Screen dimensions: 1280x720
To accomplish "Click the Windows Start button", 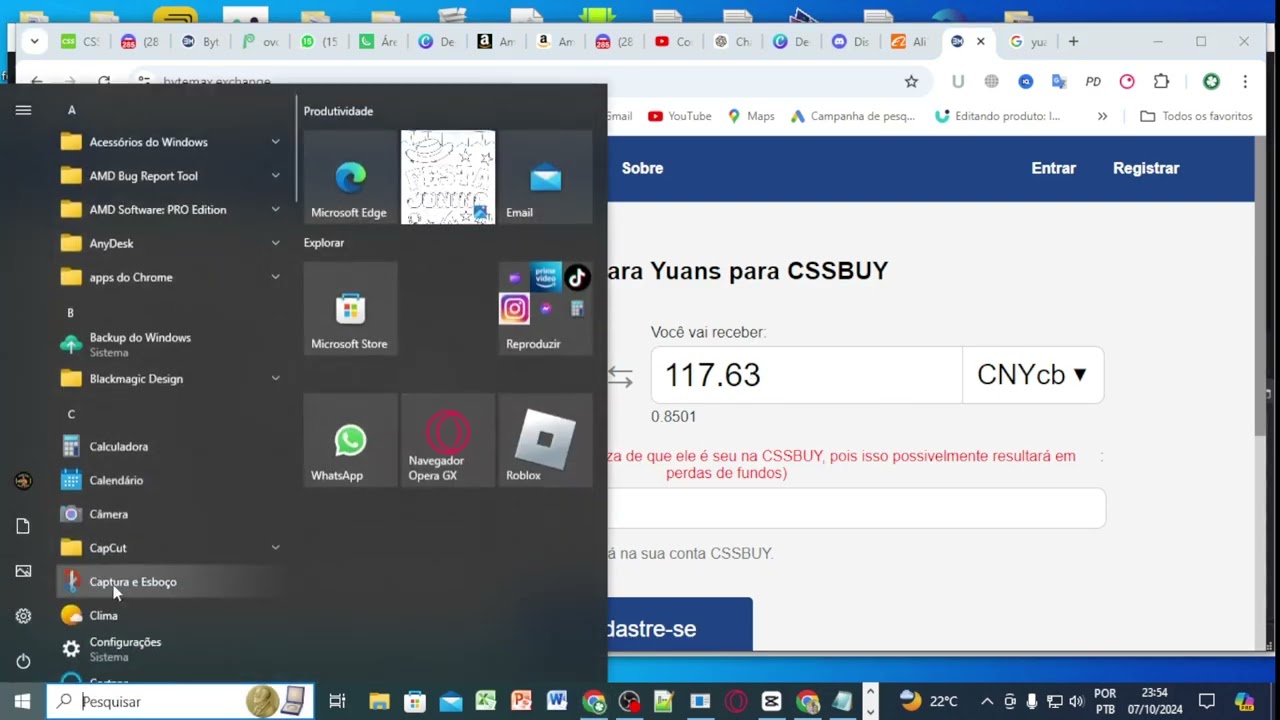I will coord(22,701).
